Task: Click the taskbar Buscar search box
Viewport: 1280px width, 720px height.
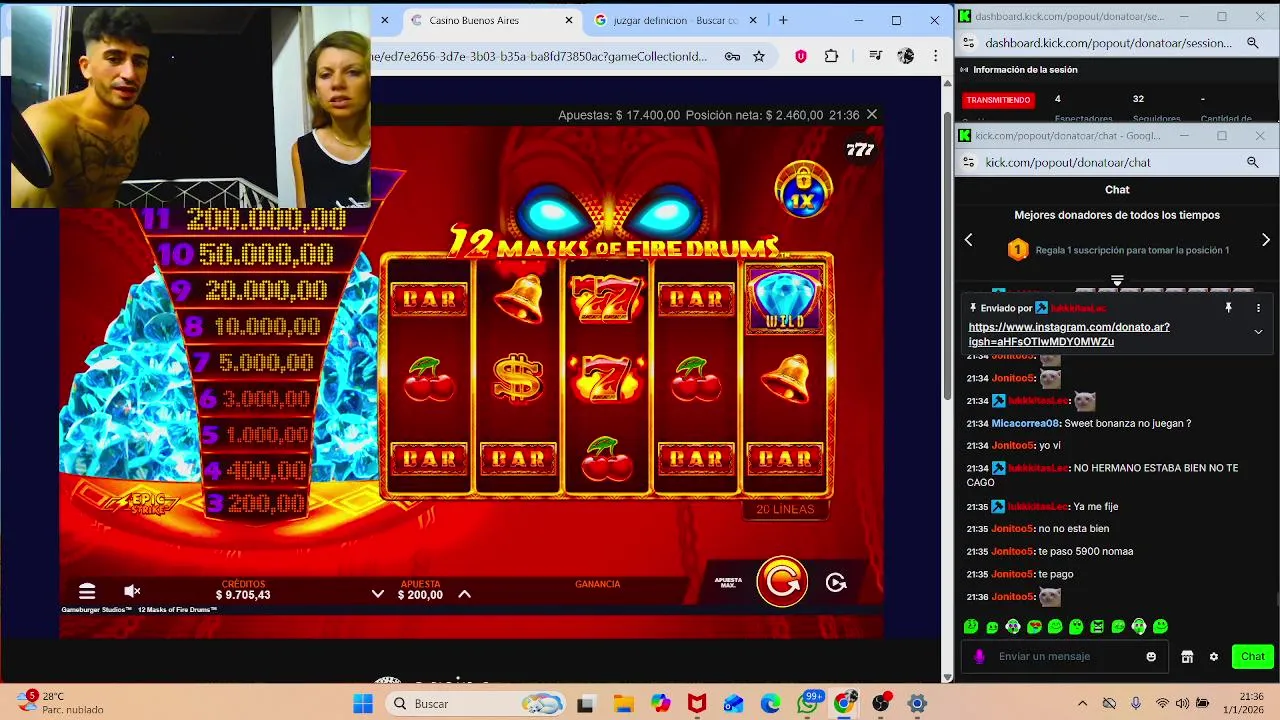Action: tap(477, 704)
